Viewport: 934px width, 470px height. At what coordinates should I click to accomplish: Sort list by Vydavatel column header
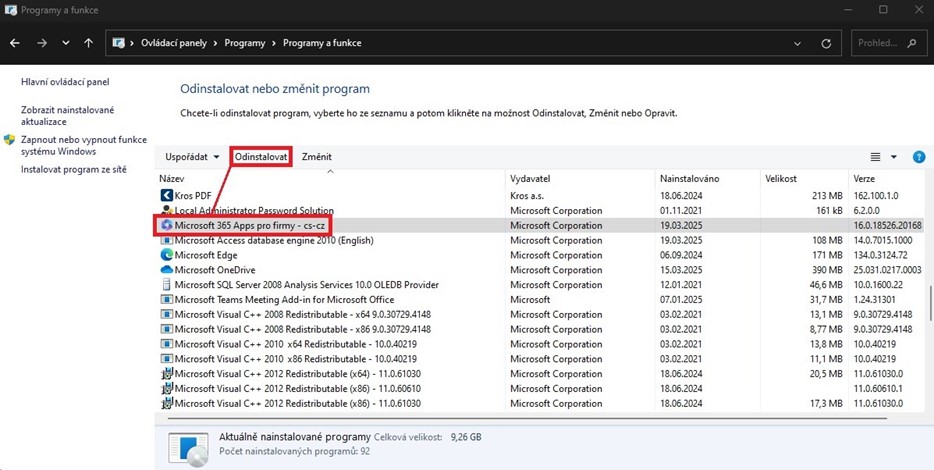(x=530, y=178)
